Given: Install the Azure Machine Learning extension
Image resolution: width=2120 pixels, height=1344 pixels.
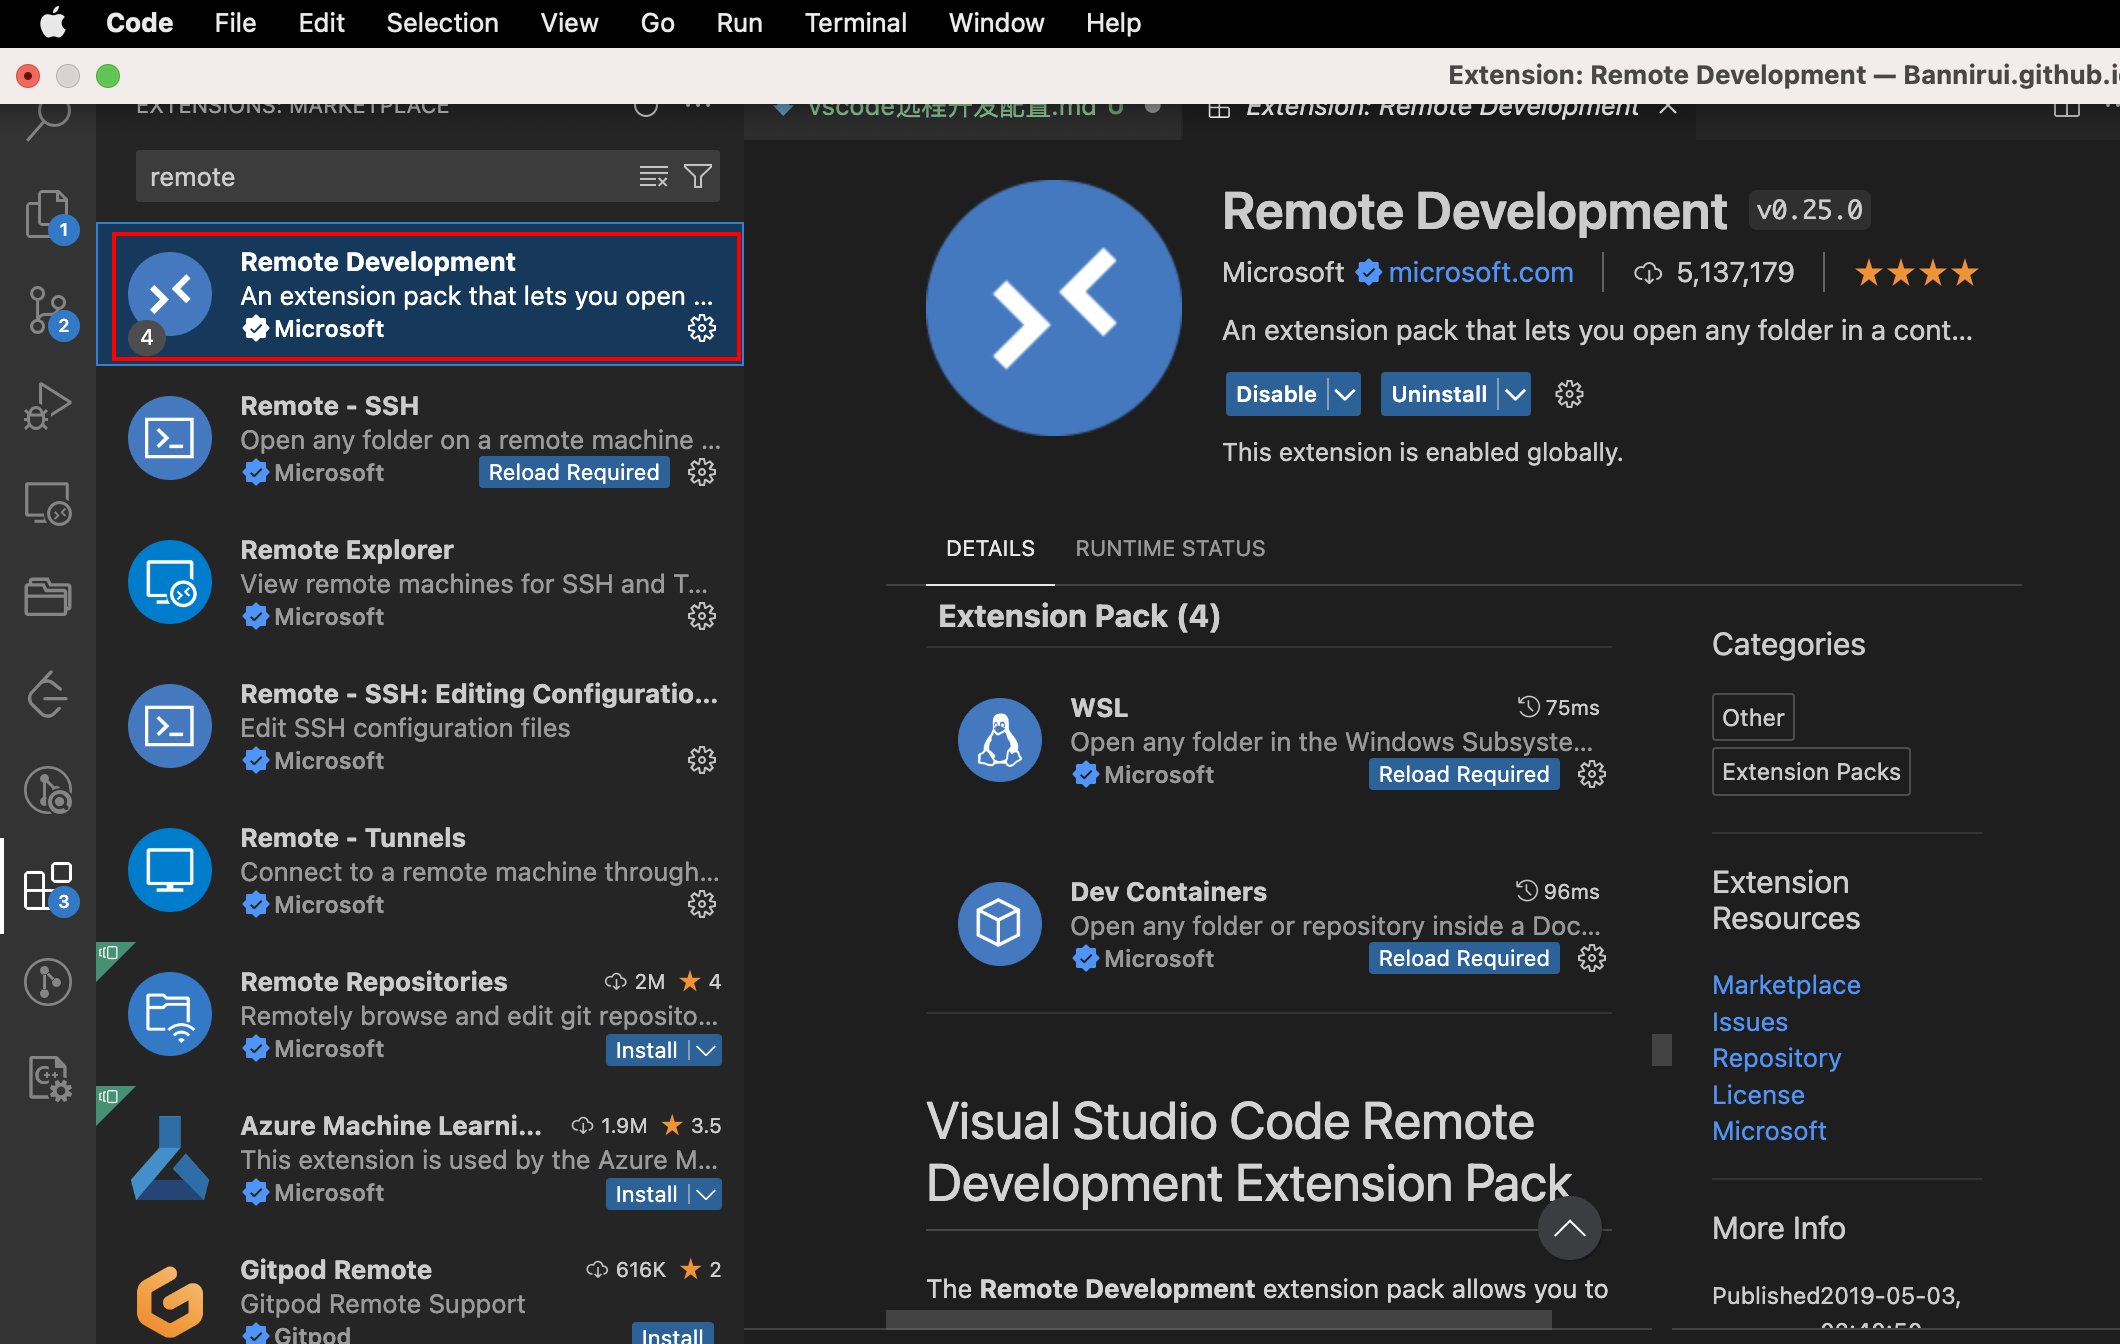Looking at the screenshot, I should coord(646,1194).
